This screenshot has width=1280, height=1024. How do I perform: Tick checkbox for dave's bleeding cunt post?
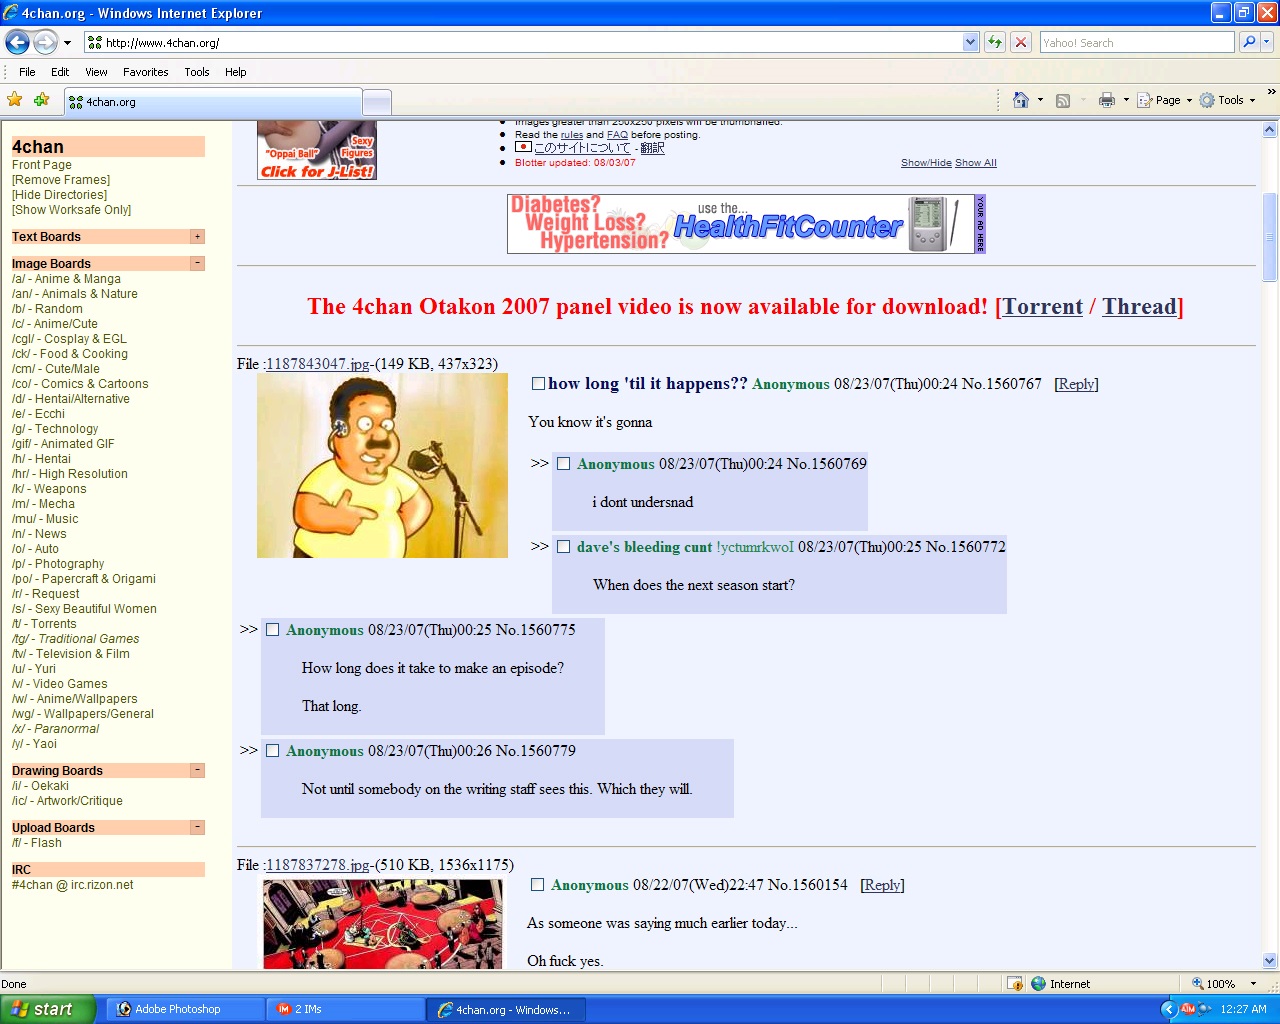(x=563, y=547)
